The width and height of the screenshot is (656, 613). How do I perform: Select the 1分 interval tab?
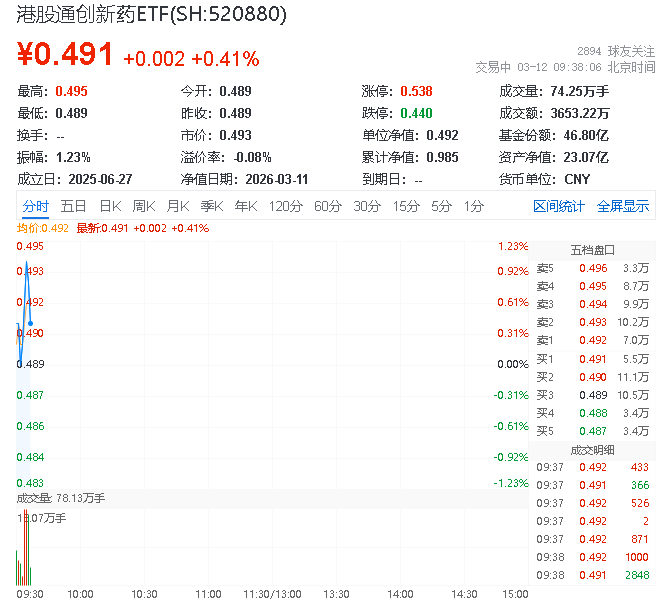pyautogui.click(x=473, y=206)
